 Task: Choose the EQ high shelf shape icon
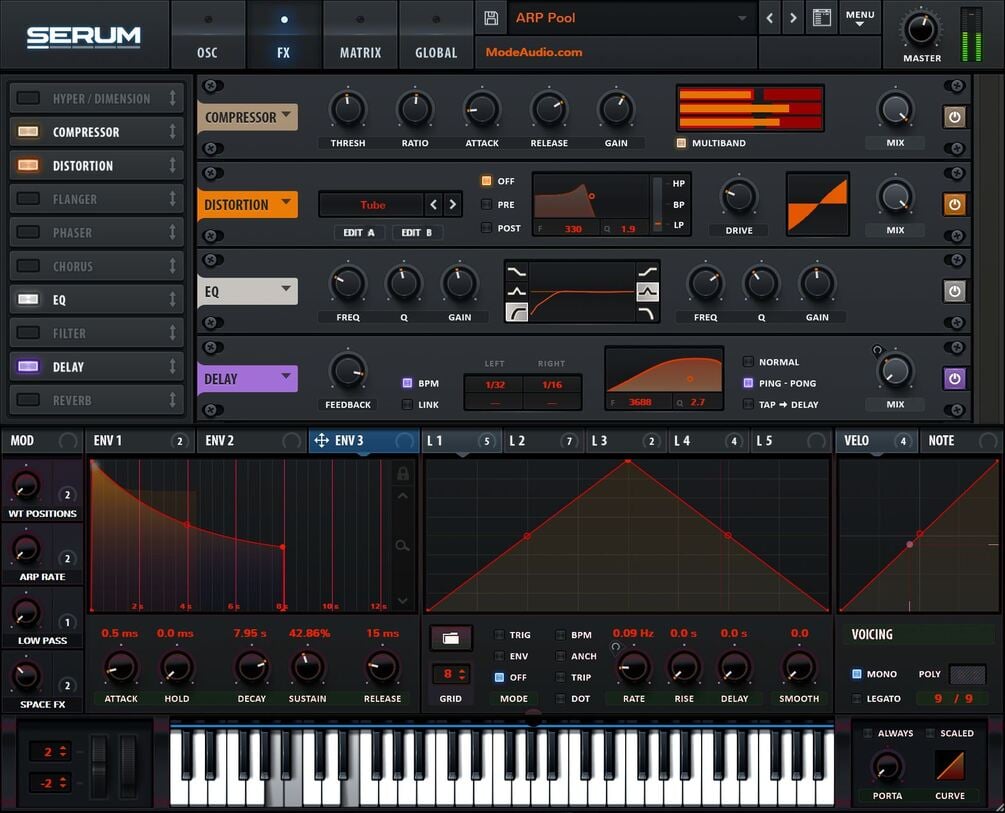[647, 272]
